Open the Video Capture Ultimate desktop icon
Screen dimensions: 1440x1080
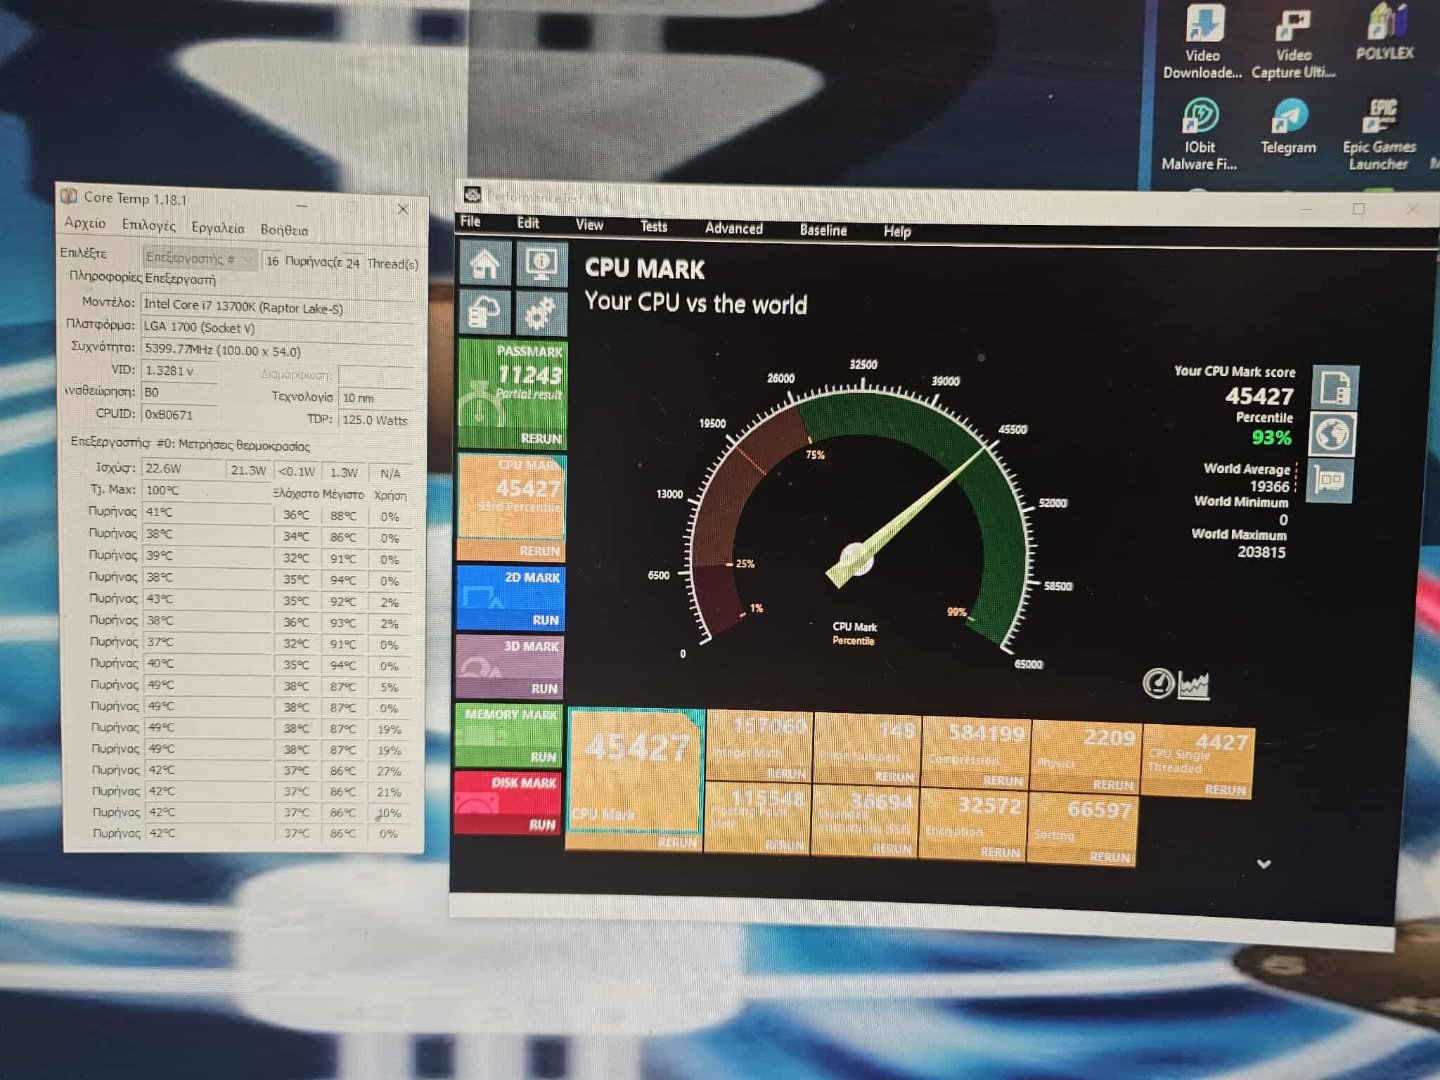pyautogui.click(x=1293, y=42)
